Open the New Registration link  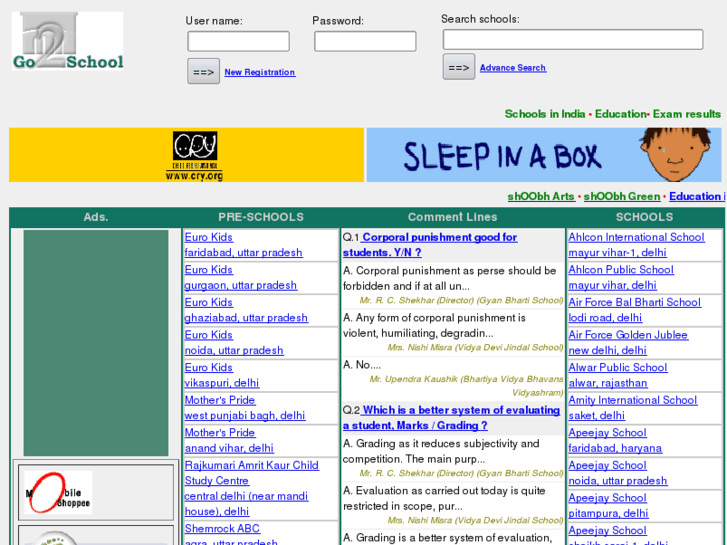[260, 72]
